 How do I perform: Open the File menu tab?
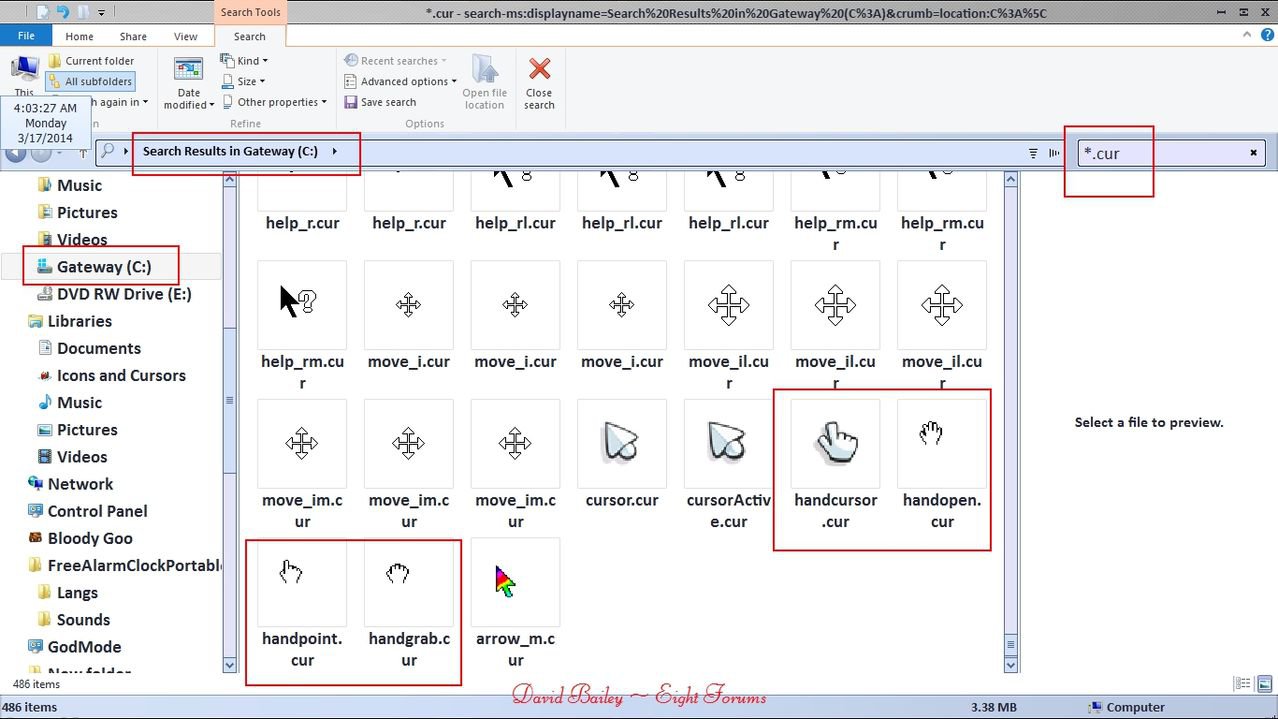click(26, 36)
